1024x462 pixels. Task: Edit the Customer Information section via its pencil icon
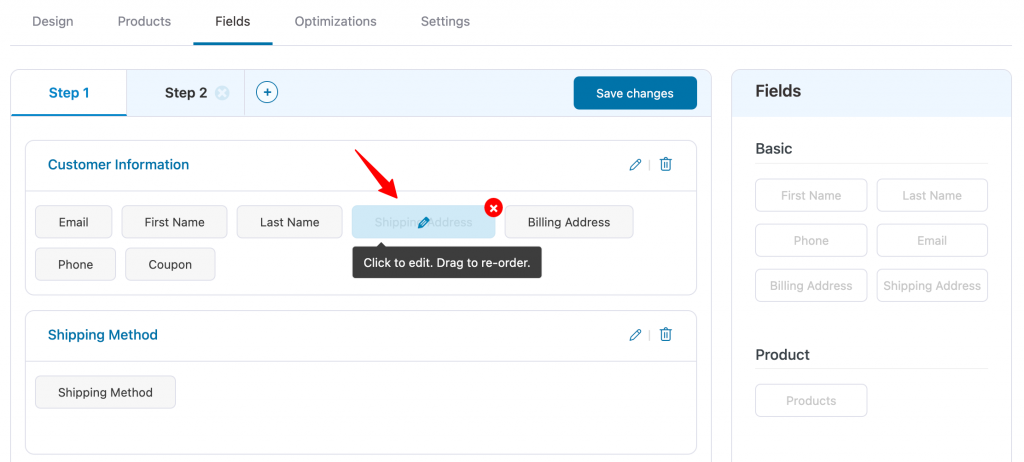[635, 165]
